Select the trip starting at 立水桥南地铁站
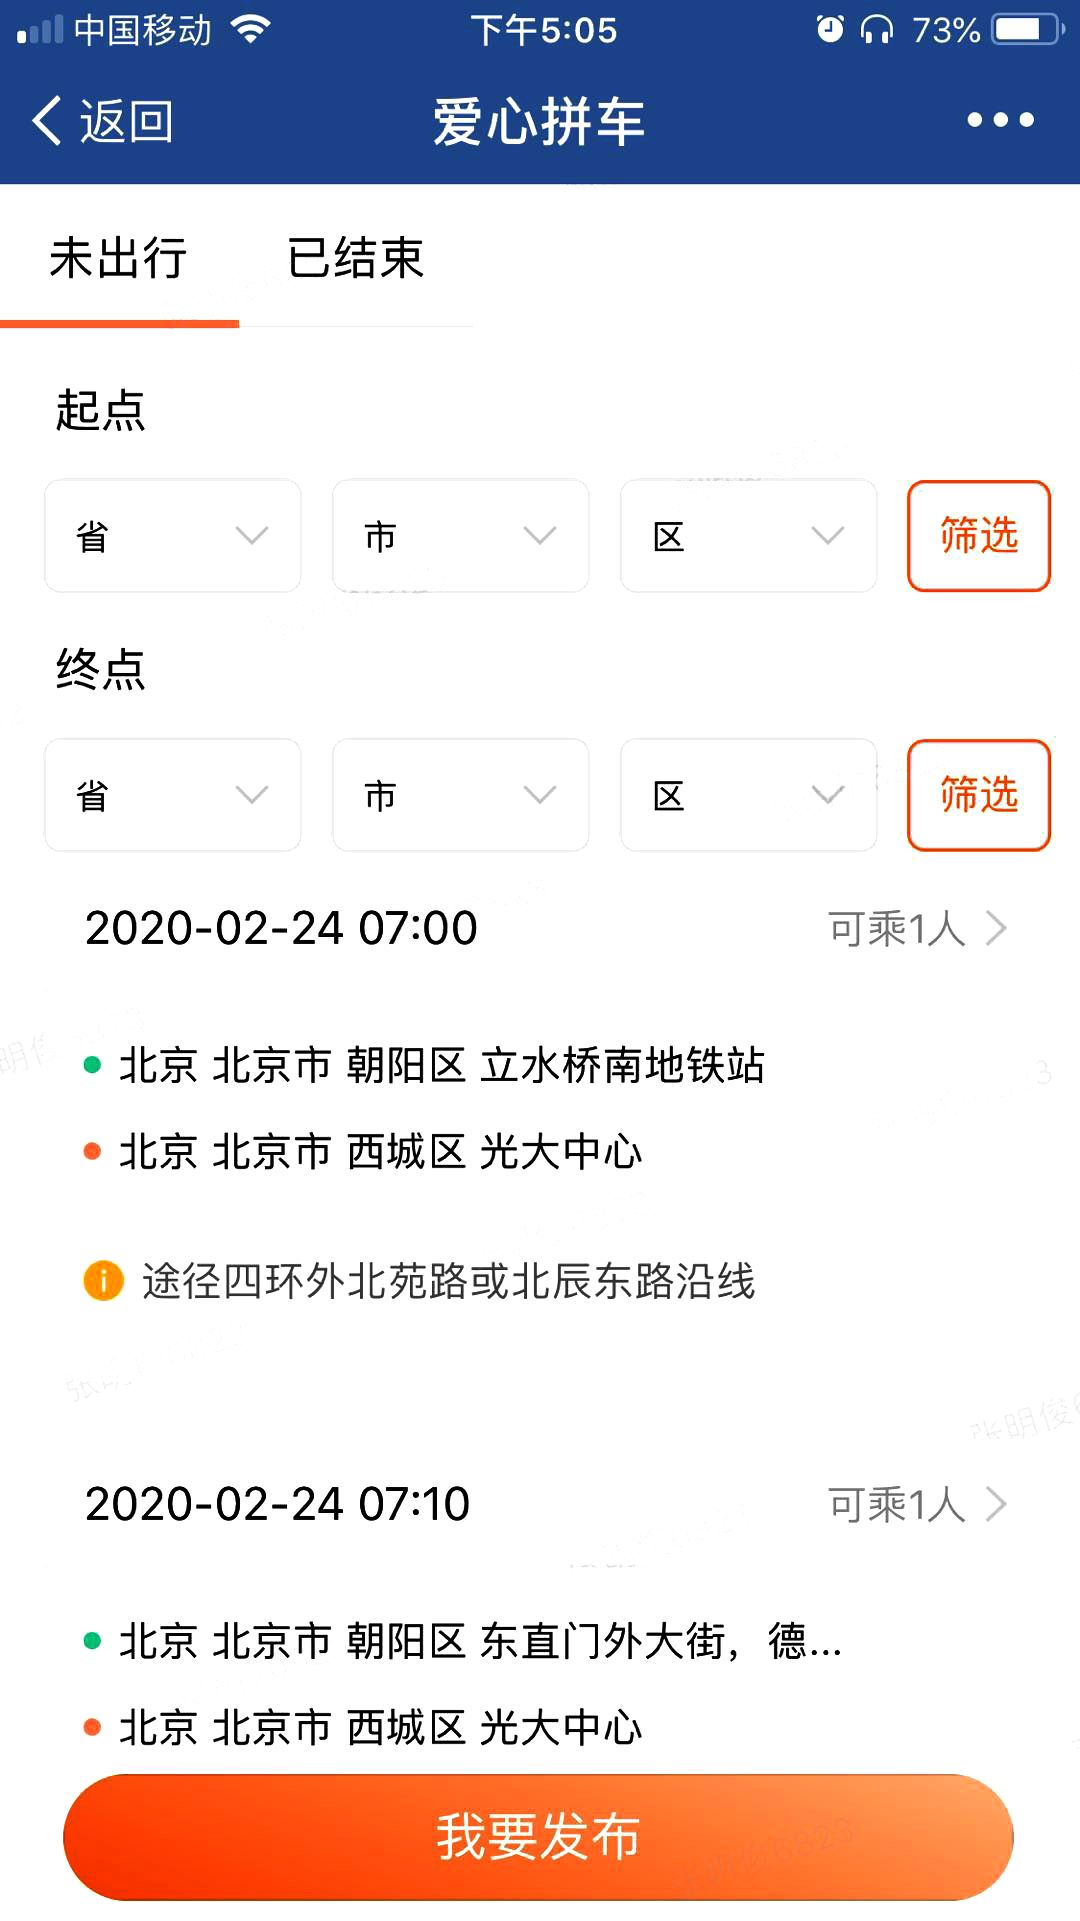 pyautogui.click(x=441, y=1066)
